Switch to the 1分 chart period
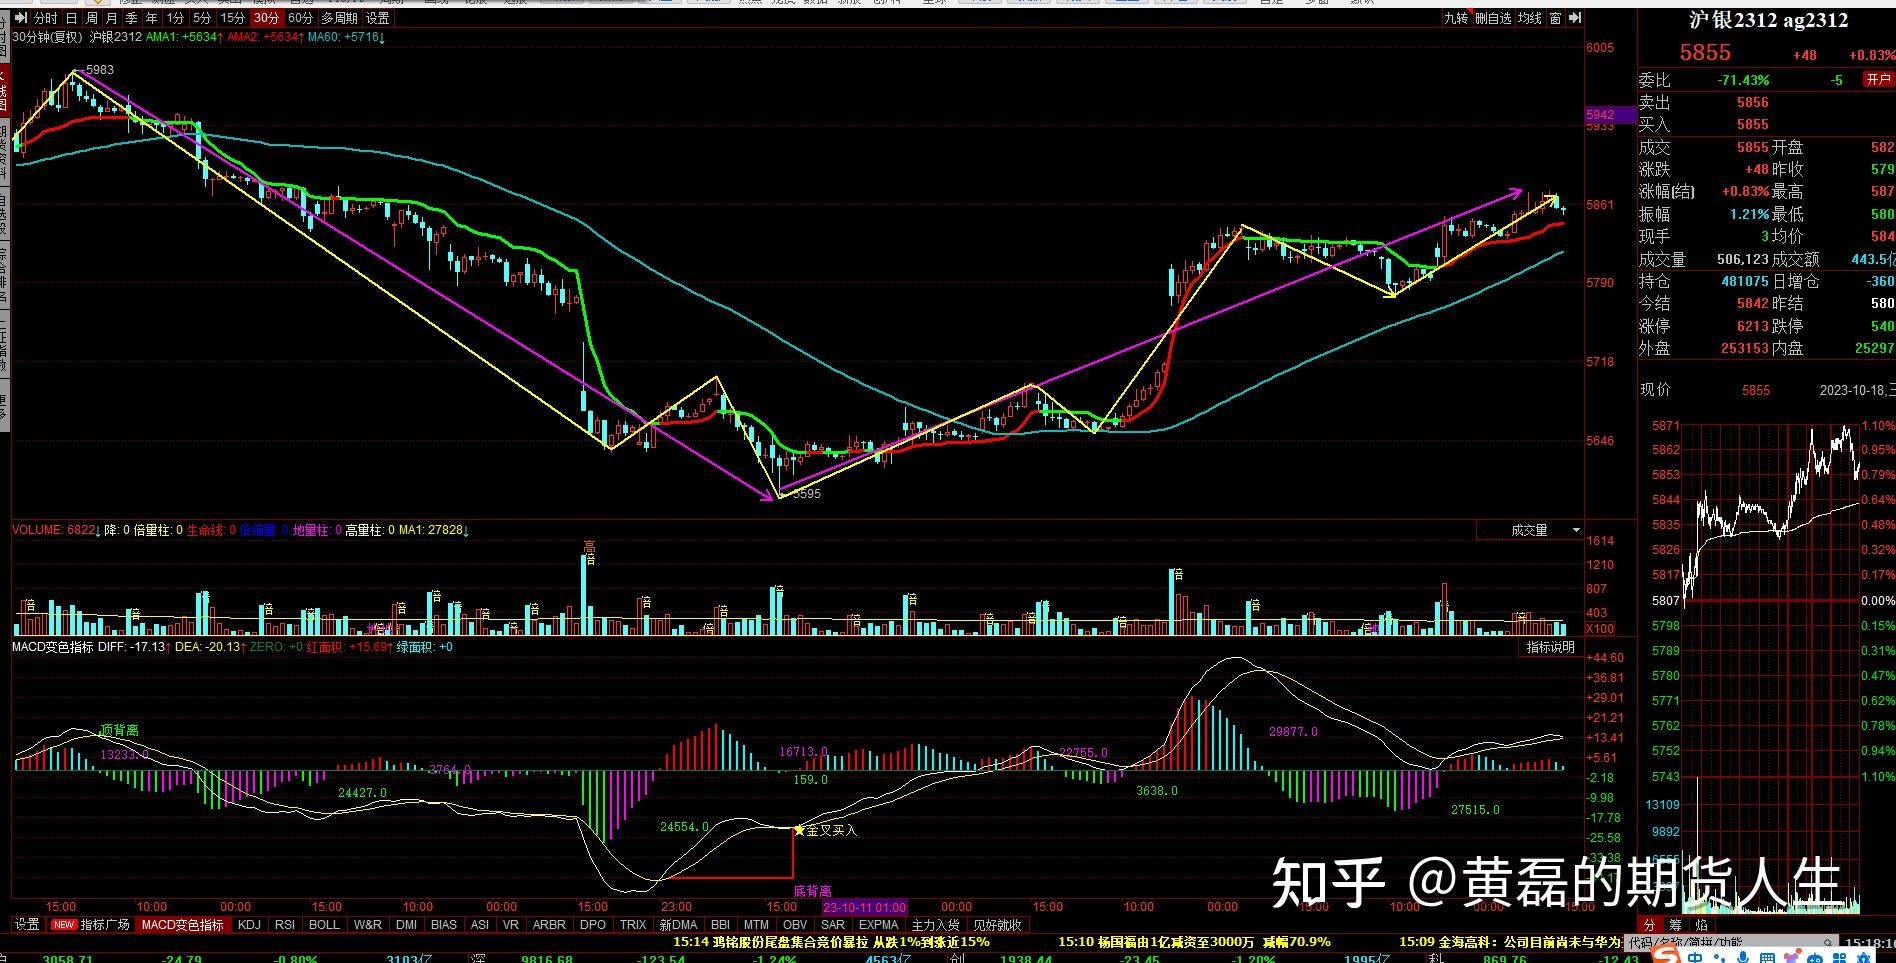This screenshot has height=963, width=1896. click(175, 18)
